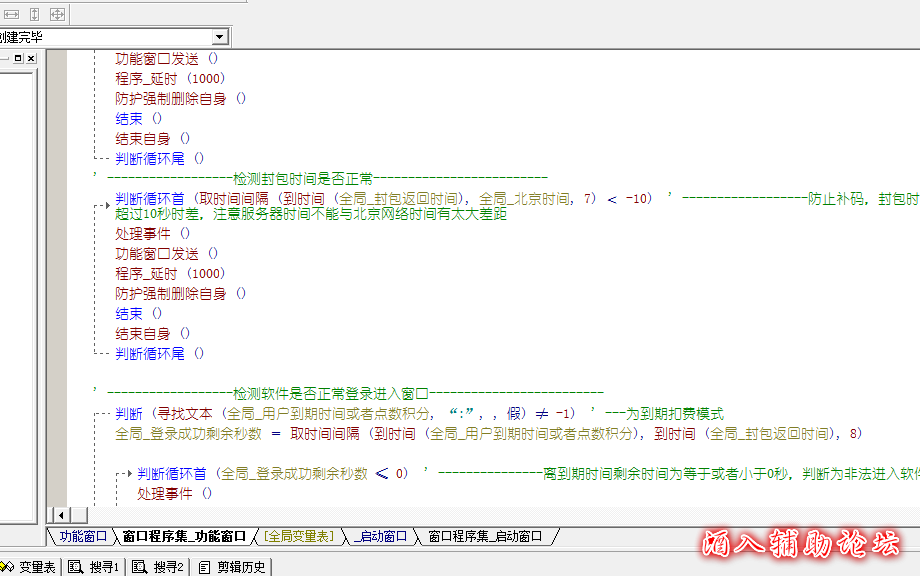Switch to the 功能窗口 tab
The height and width of the screenshot is (576, 920).
[x=82, y=536]
